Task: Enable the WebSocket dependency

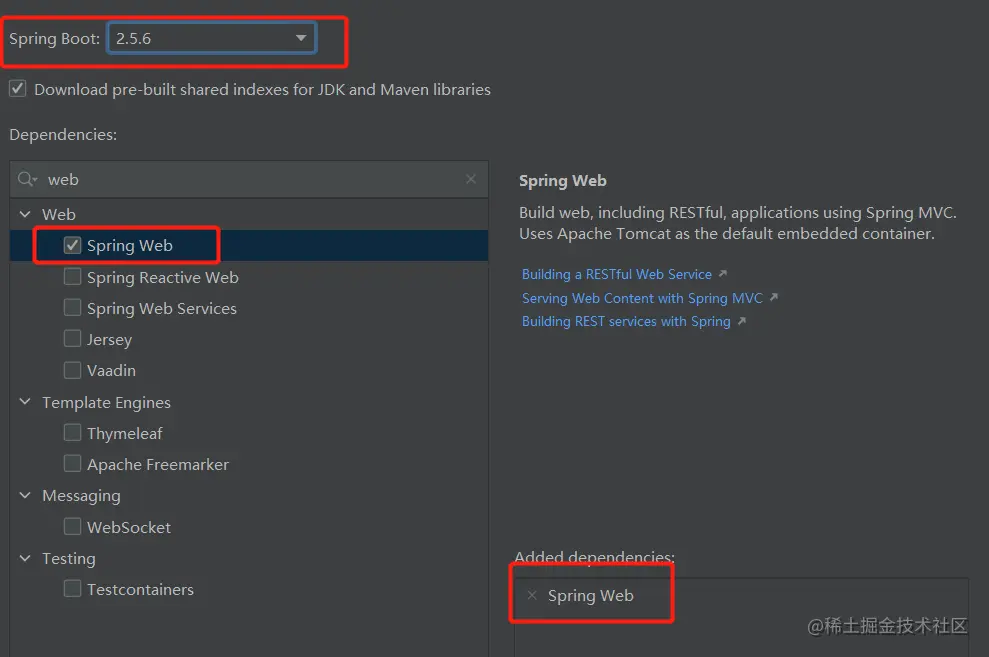Action: 72,527
